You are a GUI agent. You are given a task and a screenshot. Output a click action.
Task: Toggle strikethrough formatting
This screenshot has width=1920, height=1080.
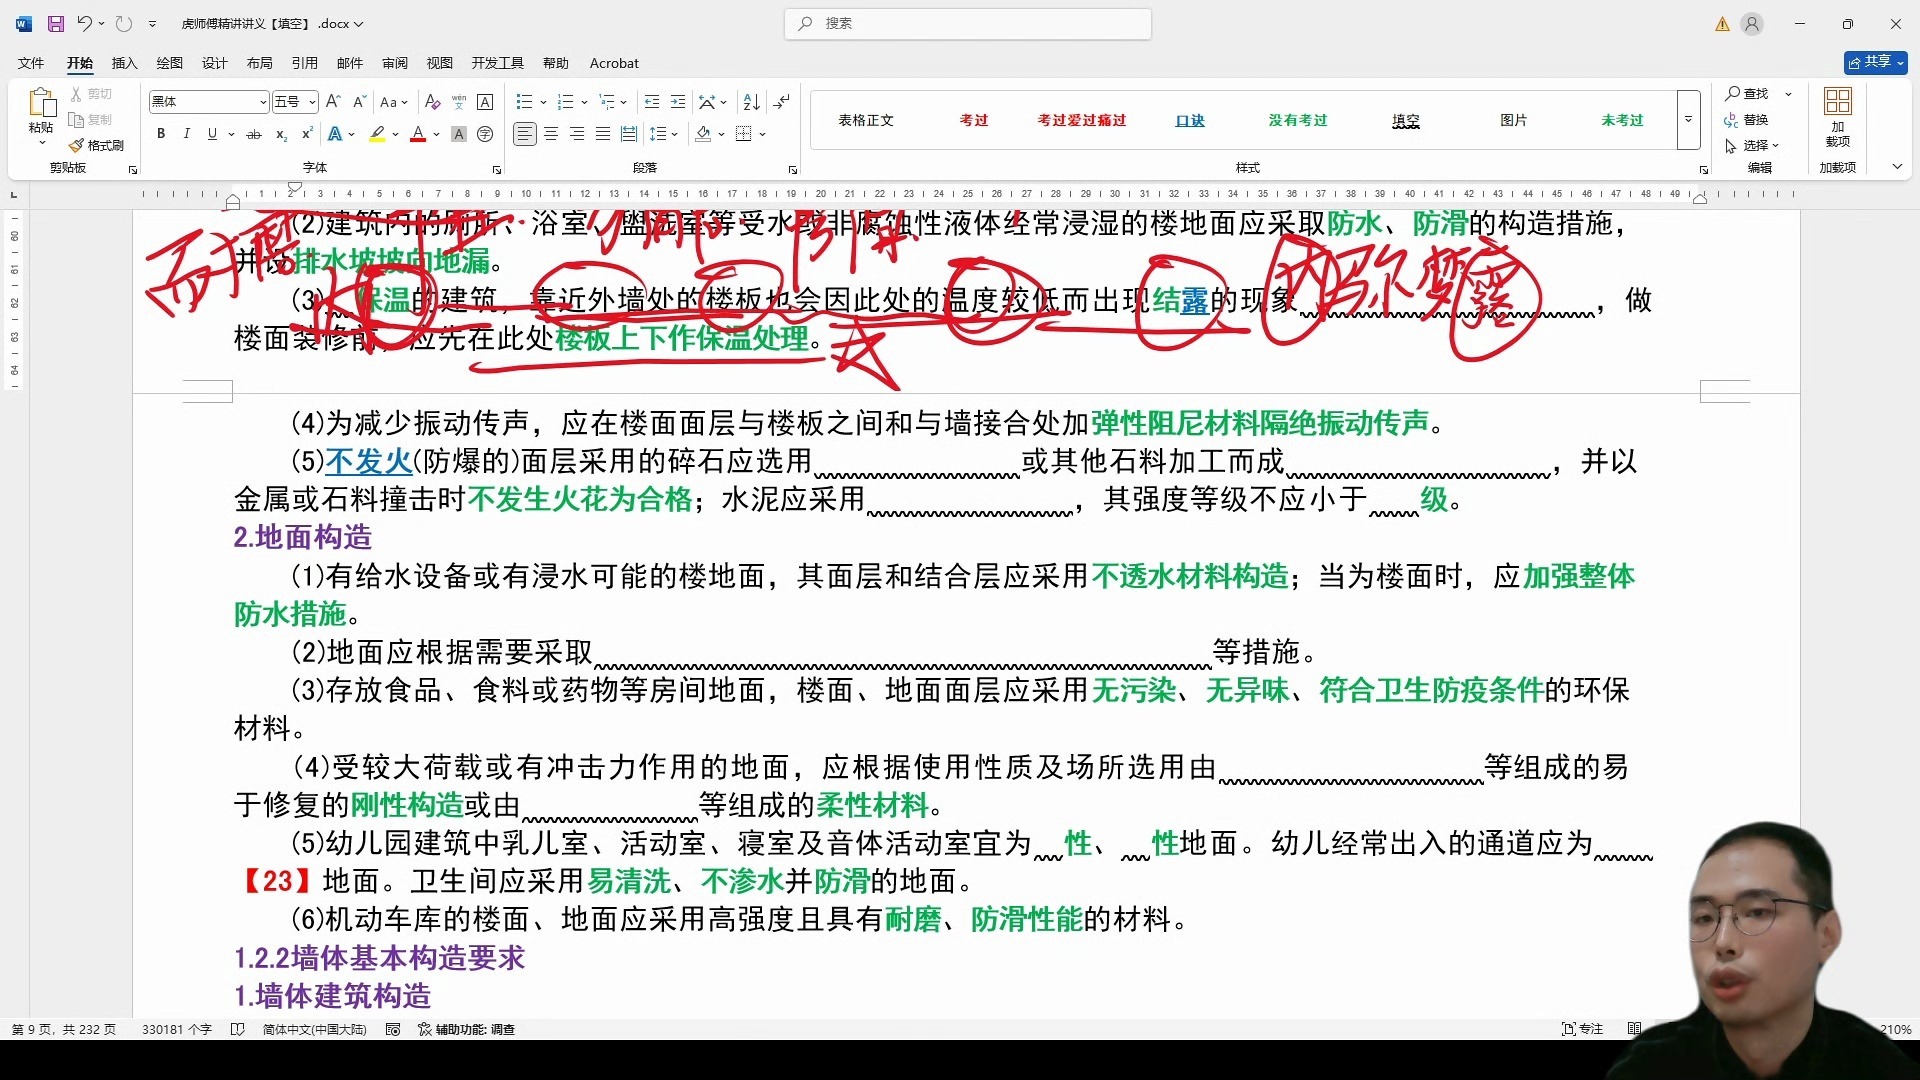click(254, 134)
